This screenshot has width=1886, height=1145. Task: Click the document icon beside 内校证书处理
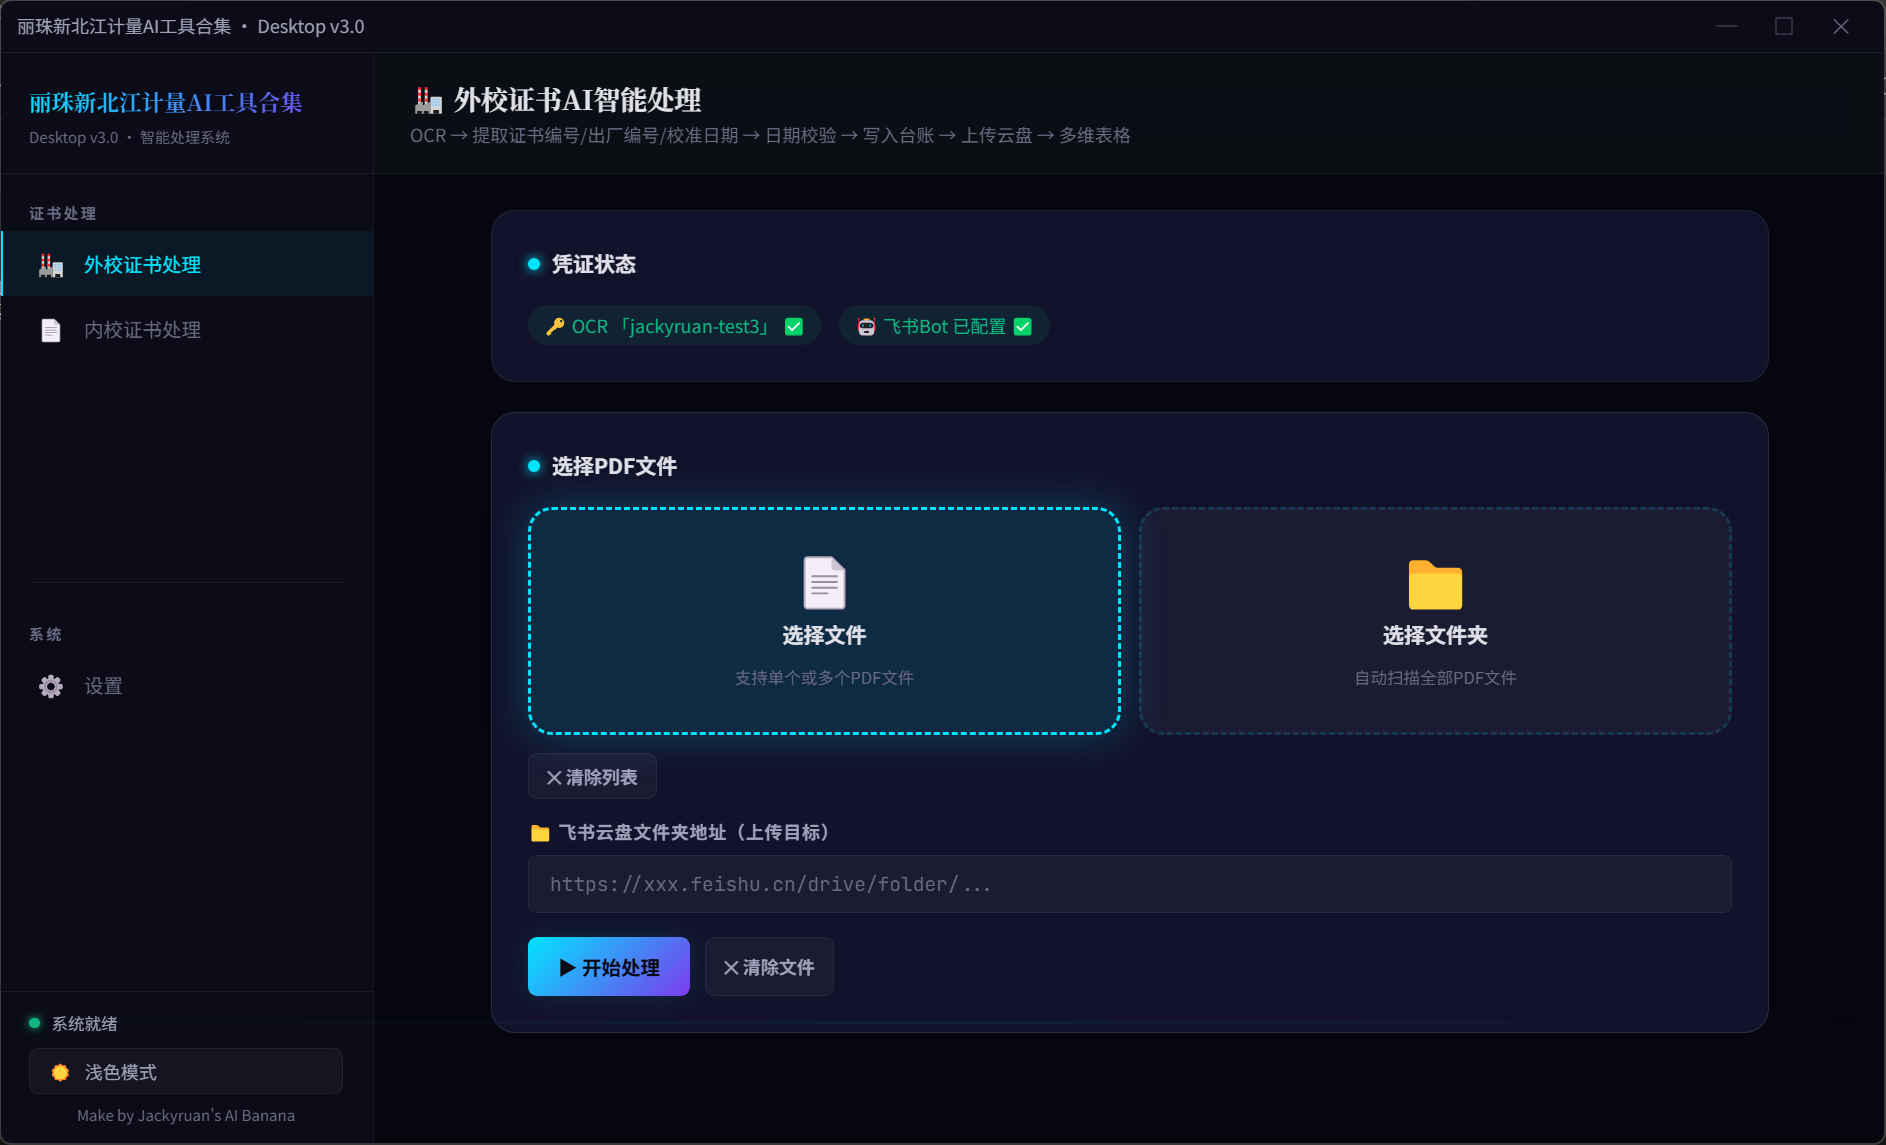[x=51, y=330]
